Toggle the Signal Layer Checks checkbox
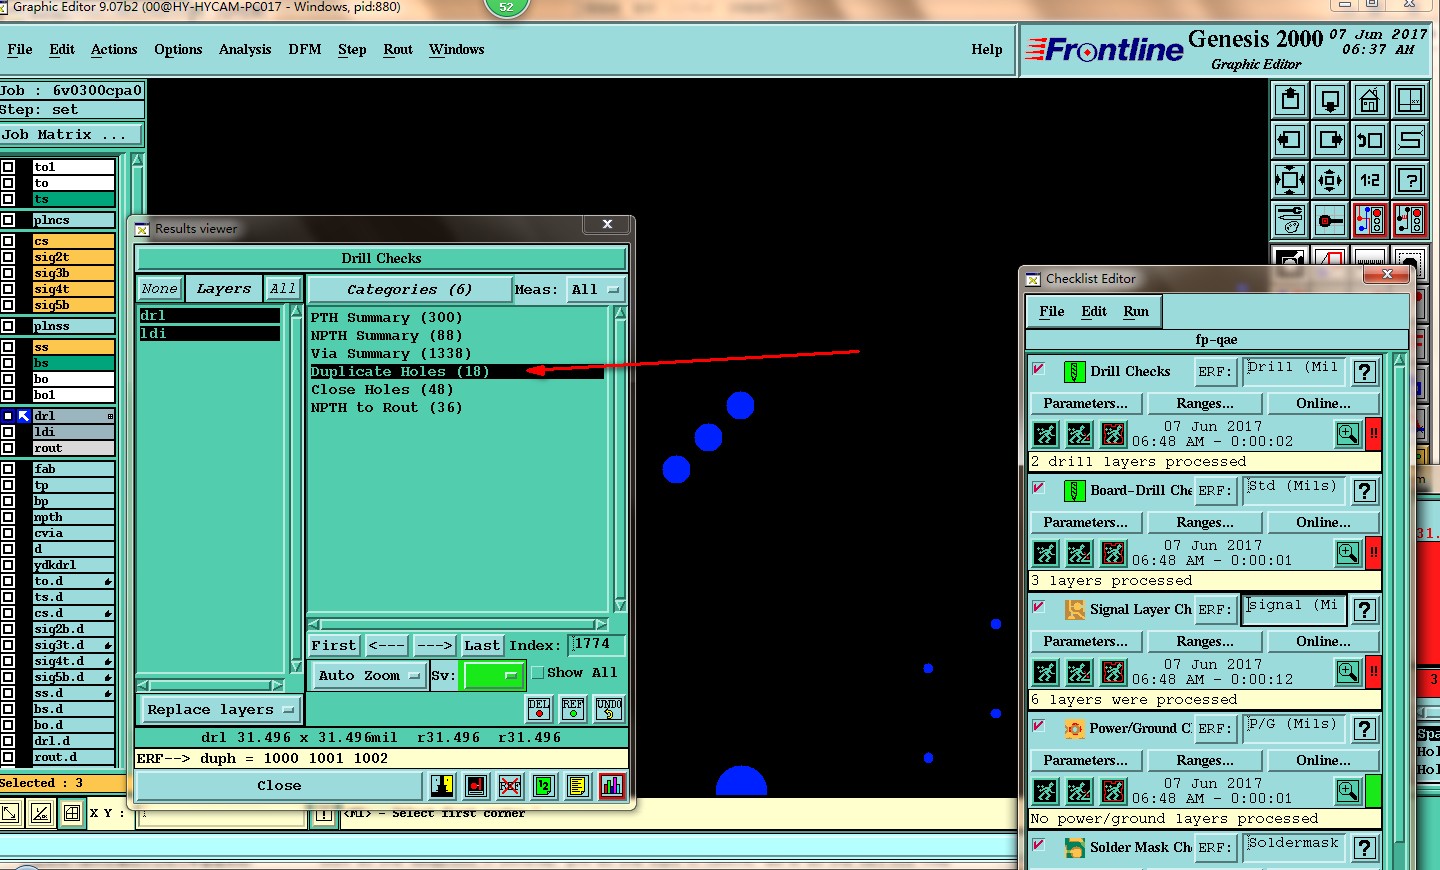1440x870 pixels. pyautogui.click(x=1039, y=607)
